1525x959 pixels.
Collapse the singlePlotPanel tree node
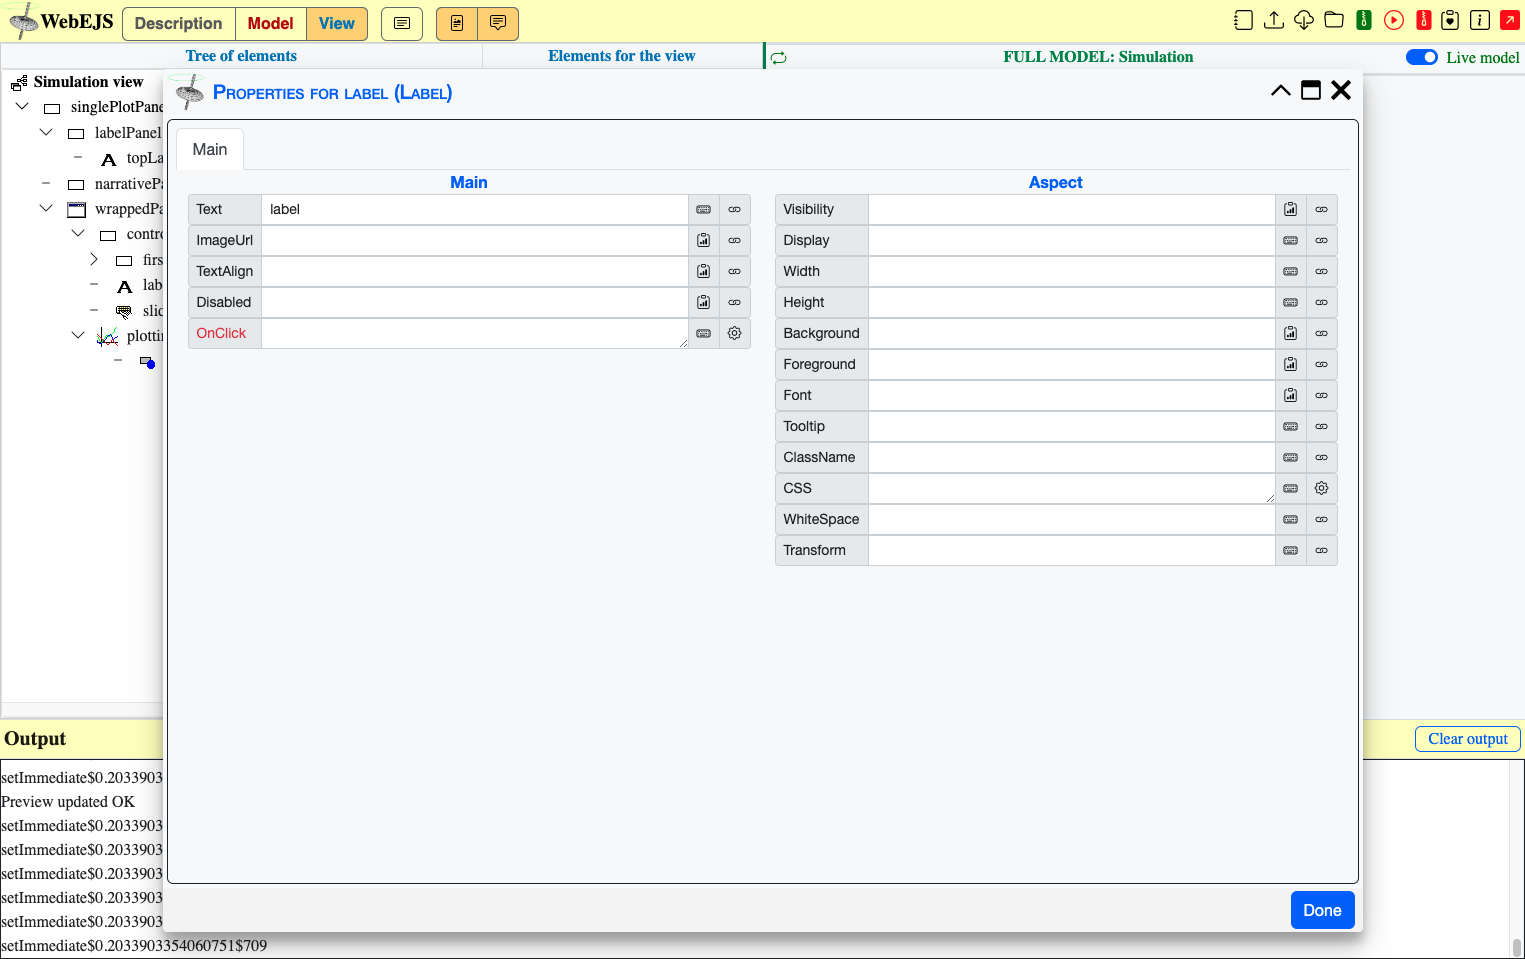tap(22, 106)
